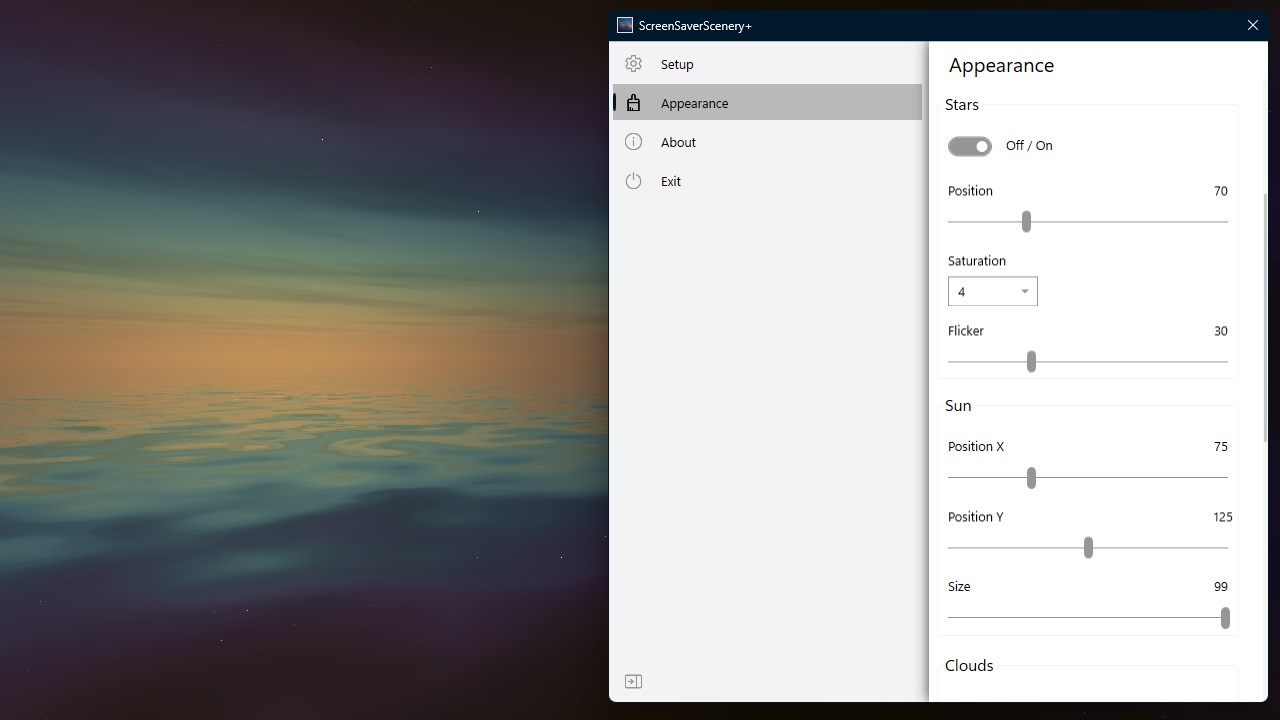Click the "Position X" label
1280x720 pixels.
click(x=976, y=447)
